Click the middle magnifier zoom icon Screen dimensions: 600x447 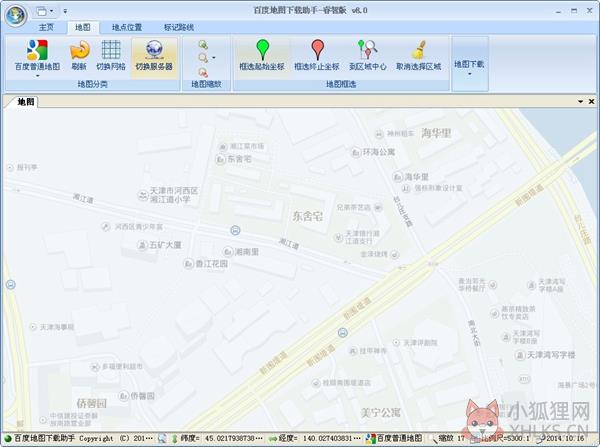coord(203,58)
